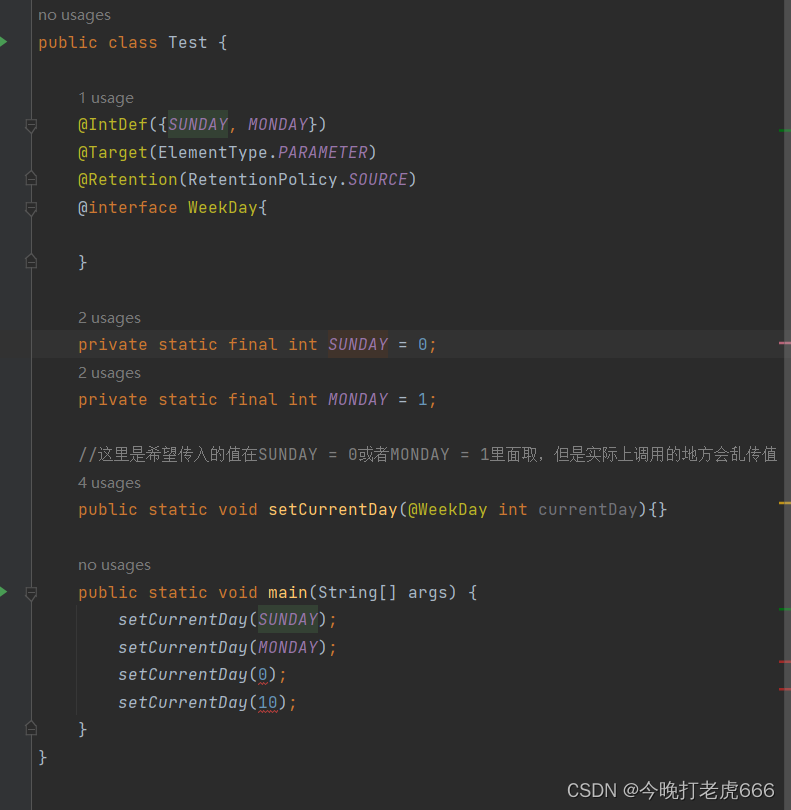Show the '2 usages' hint above the MONDAY constant
Viewport: 791px width, 810px height.
(109, 372)
